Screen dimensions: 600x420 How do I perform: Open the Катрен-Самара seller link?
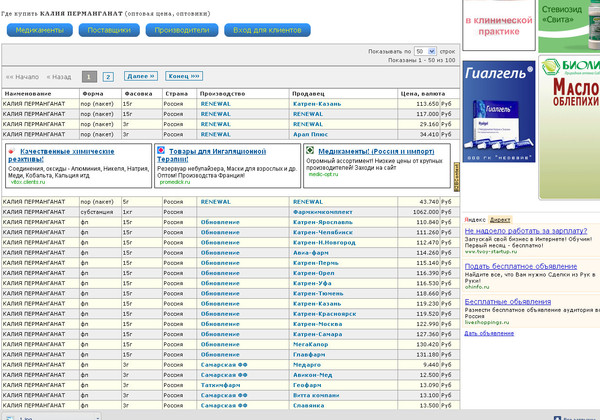[x=318, y=334]
